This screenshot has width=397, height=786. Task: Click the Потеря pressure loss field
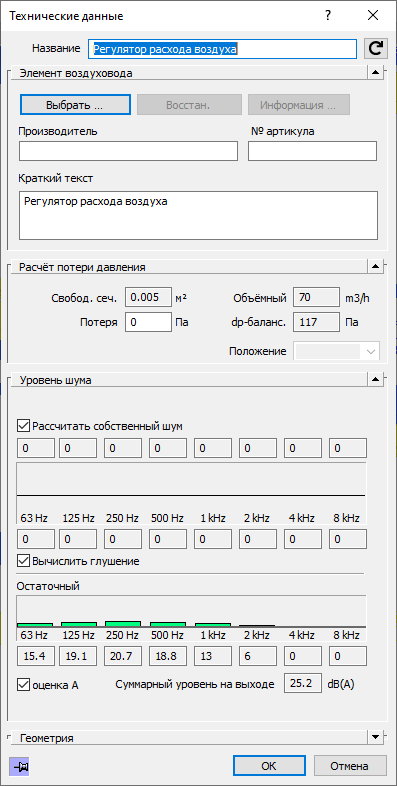[148, 322]
